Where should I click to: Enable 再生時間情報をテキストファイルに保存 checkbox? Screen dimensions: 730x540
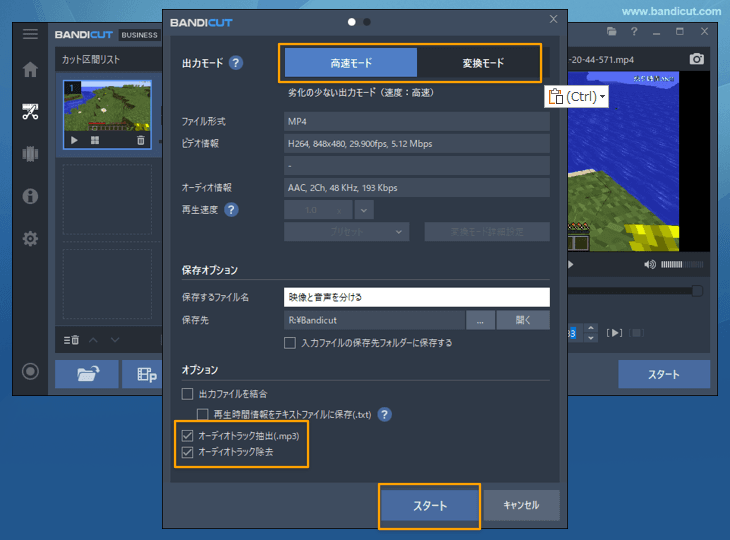[x=203, y=414]
